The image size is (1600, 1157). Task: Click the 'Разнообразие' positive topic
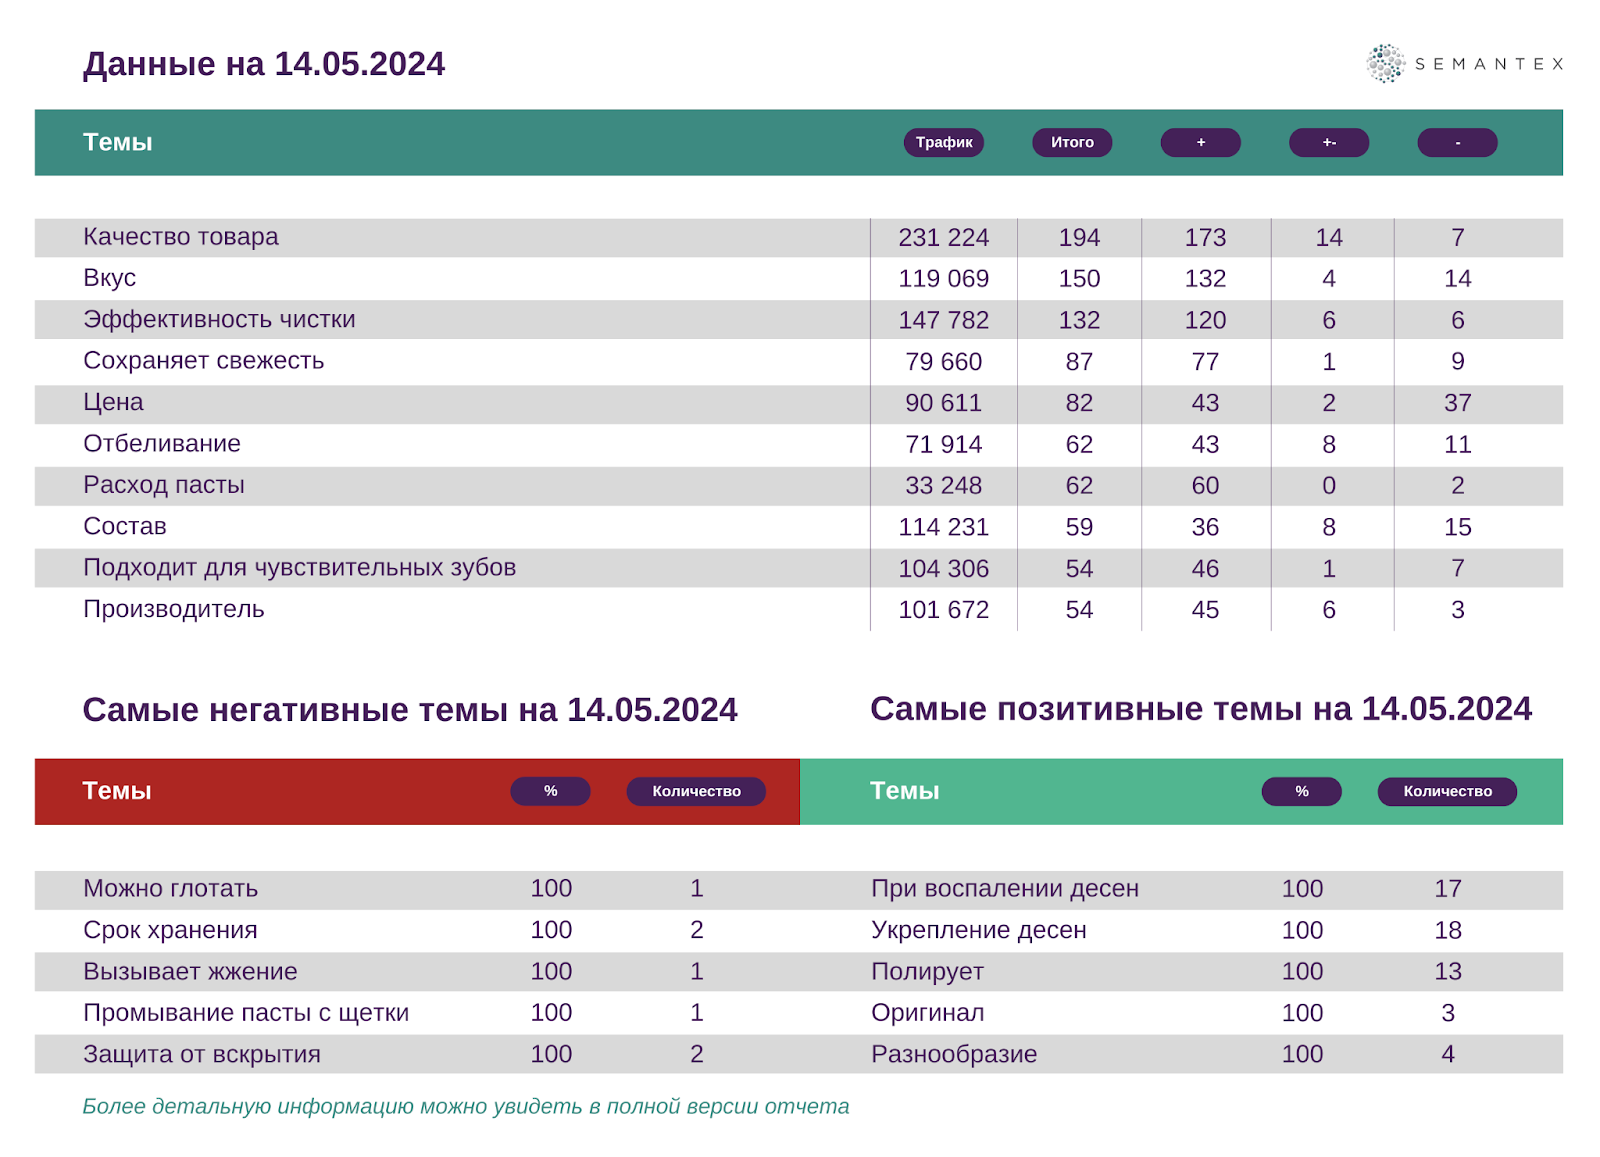coord(954,1054)
